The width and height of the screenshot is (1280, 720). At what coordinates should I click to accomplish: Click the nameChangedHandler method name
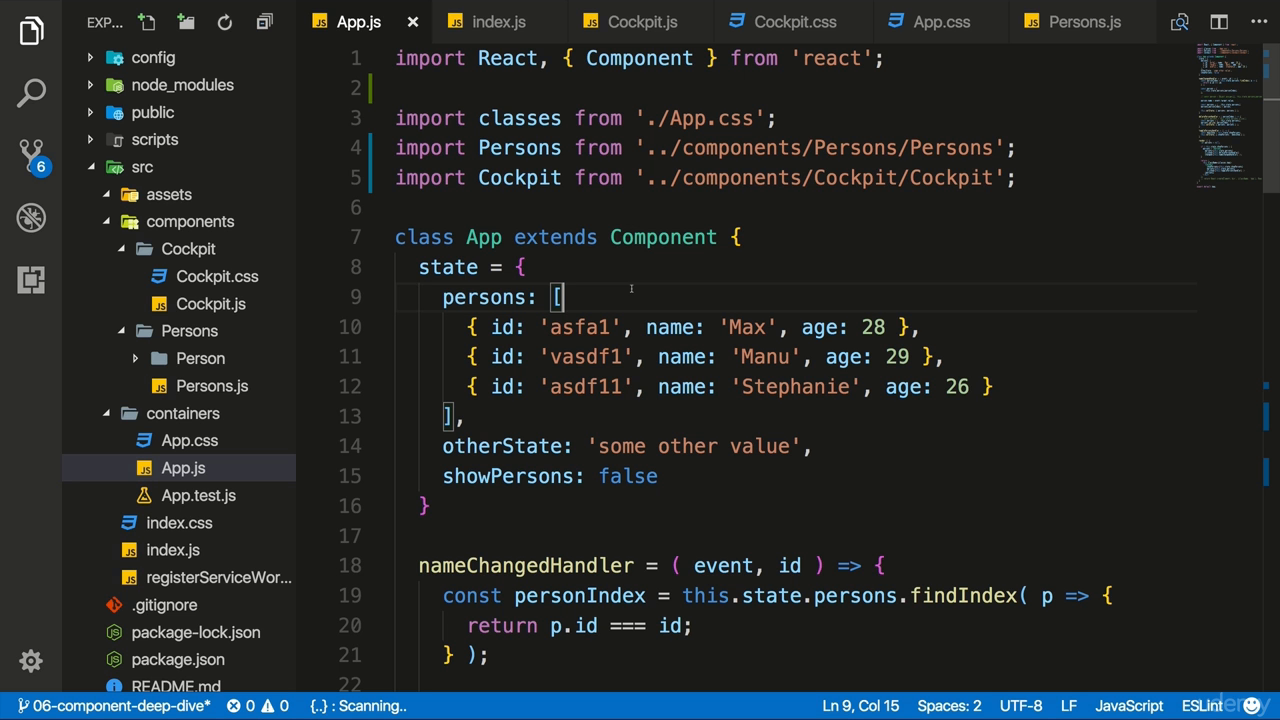526,566
